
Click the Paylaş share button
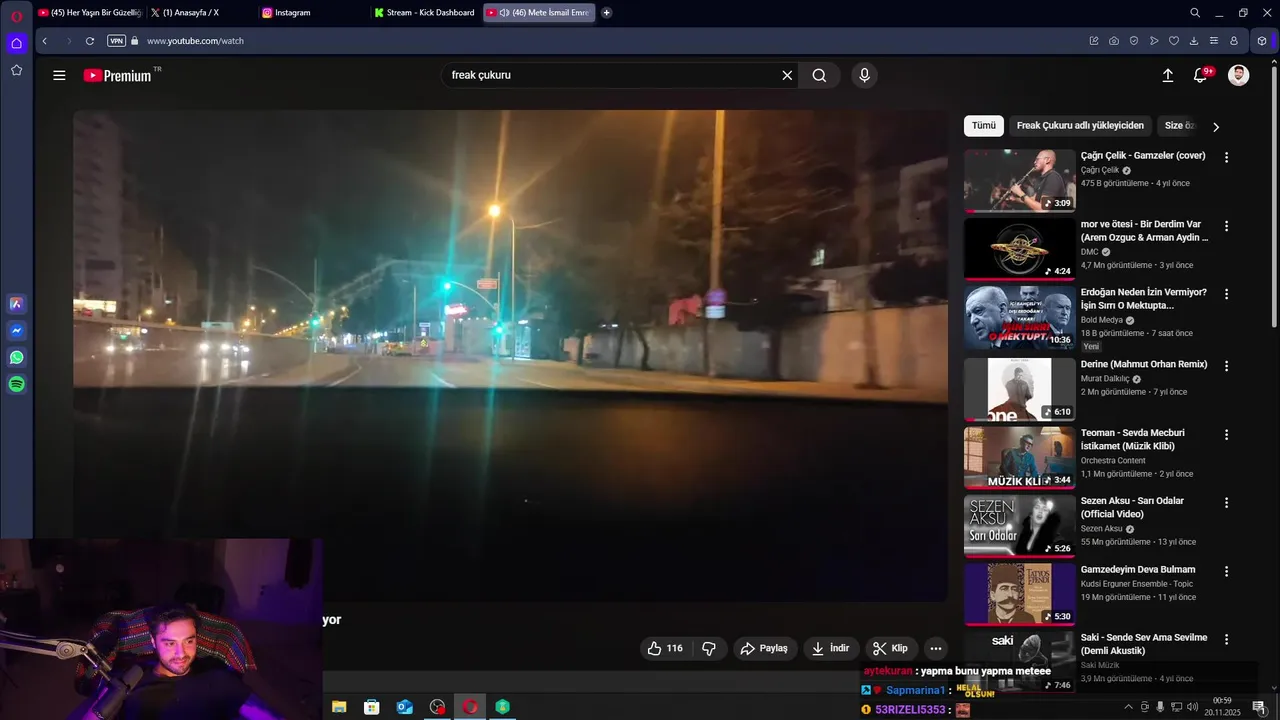point(764,648)
